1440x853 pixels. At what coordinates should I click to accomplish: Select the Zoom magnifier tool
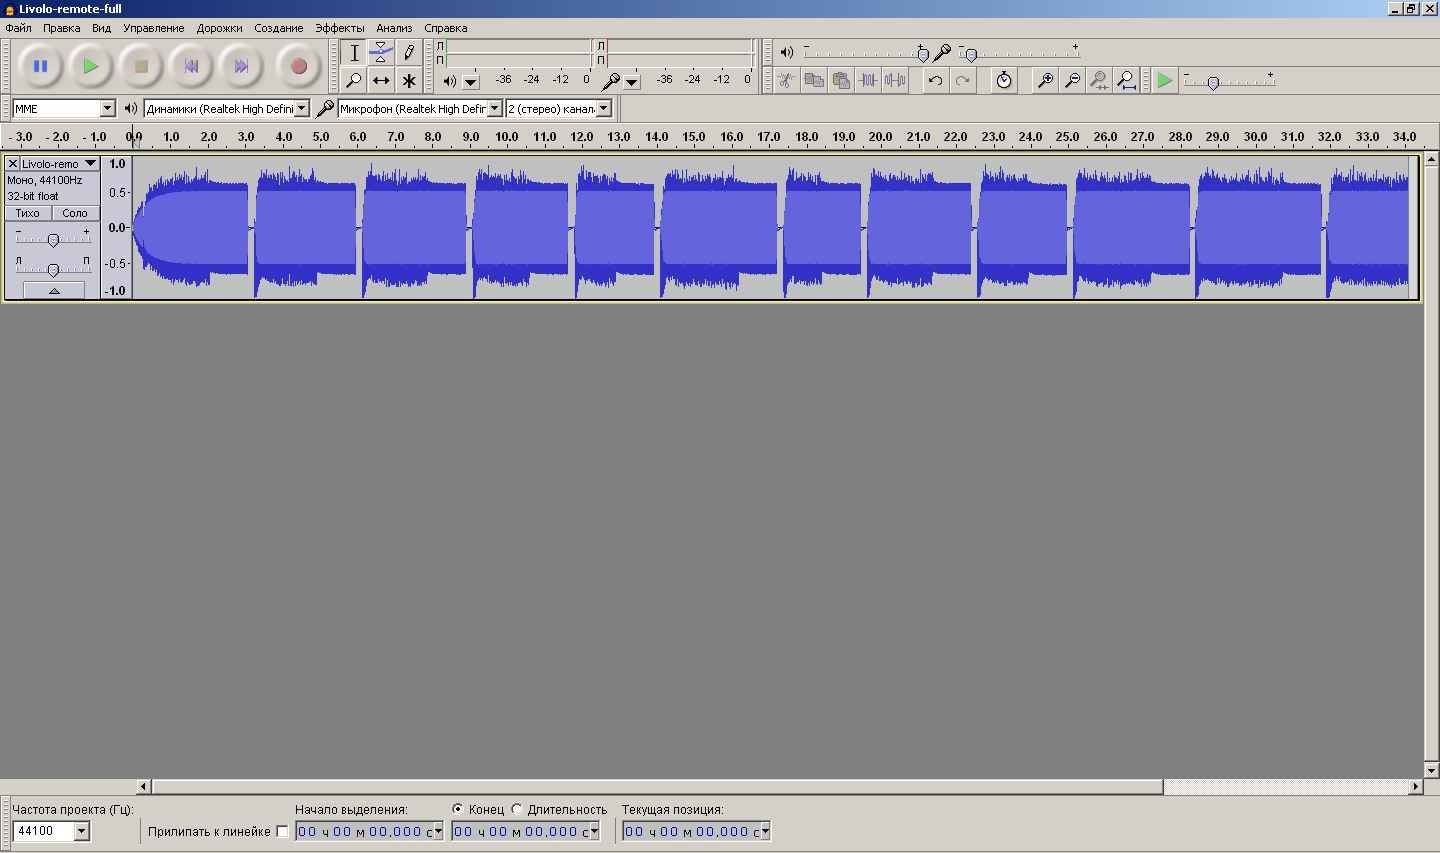(354, 80)
